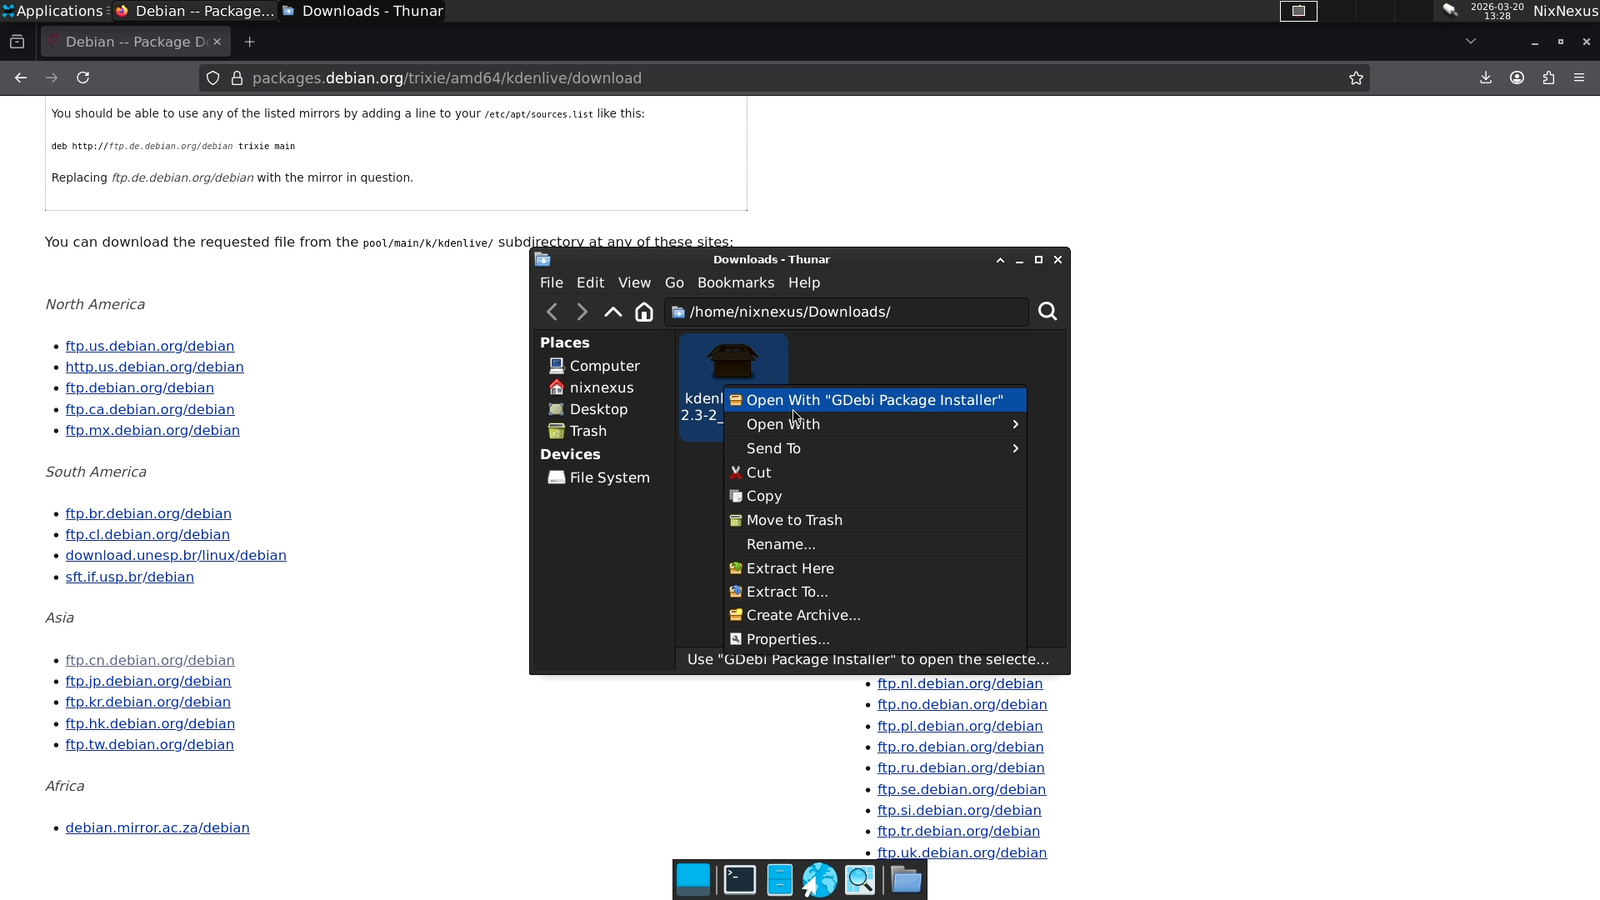Image resolution: width=1600 pixels, height=900 pixels.
Task: Launch terminal emulator from dock
Action: 739,880
